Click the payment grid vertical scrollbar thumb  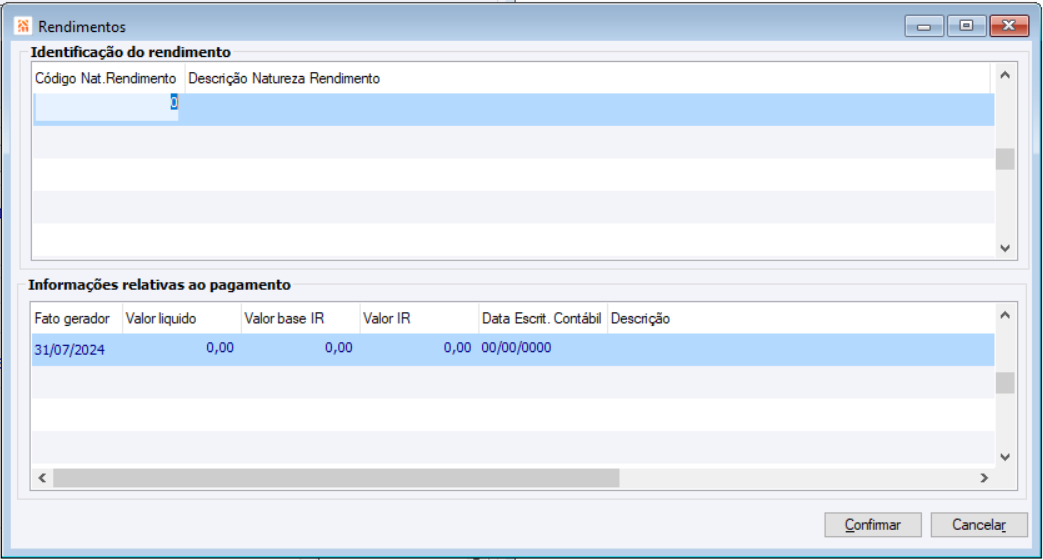pos(1005,382)
